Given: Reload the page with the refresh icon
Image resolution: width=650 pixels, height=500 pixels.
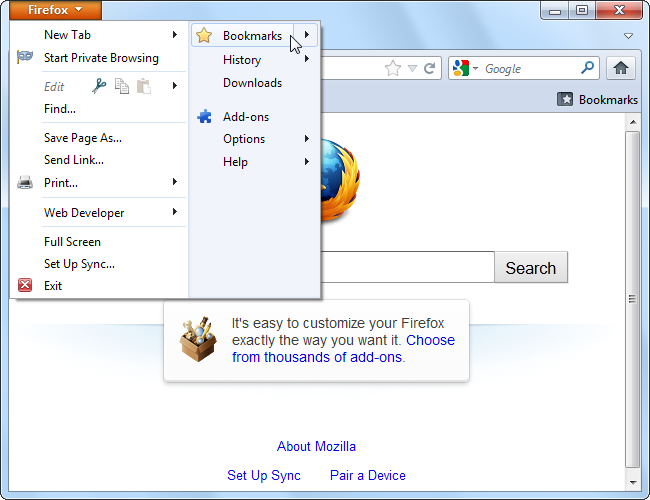Looking at the screenshot, I should click(429, 68).
